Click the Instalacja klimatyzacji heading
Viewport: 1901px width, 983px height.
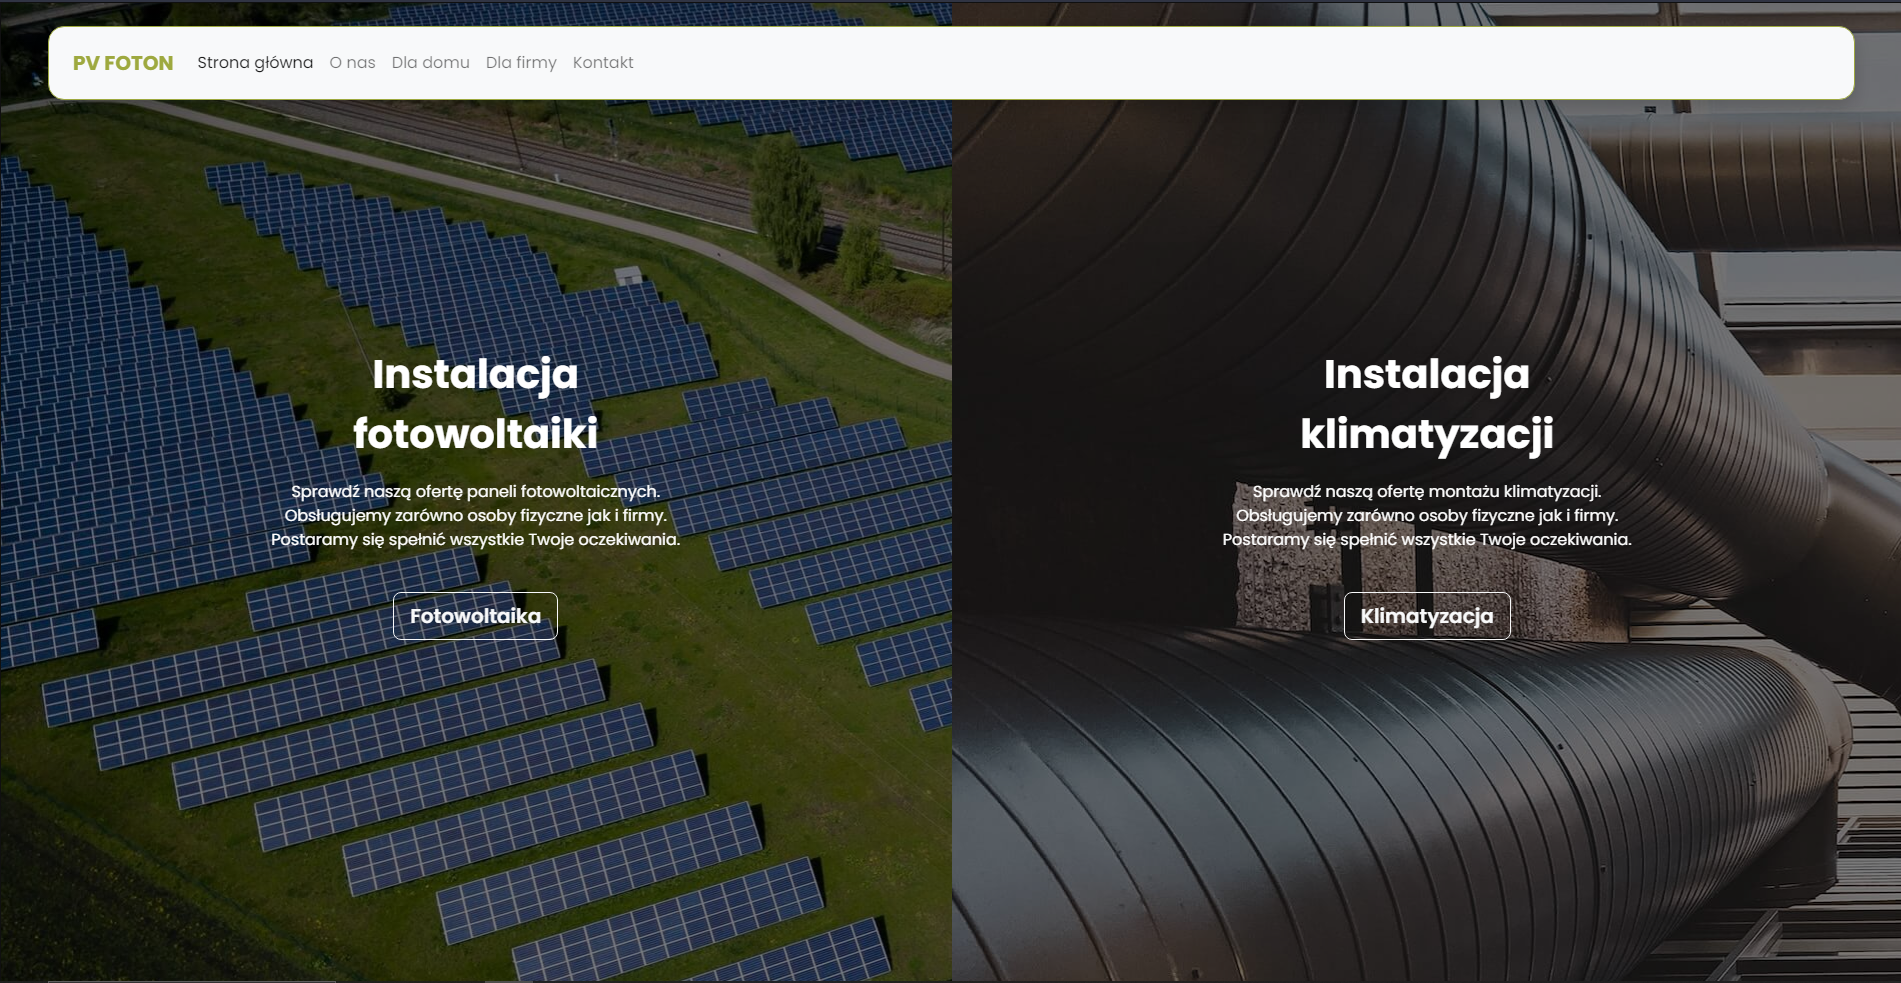tap(1427, 404)
